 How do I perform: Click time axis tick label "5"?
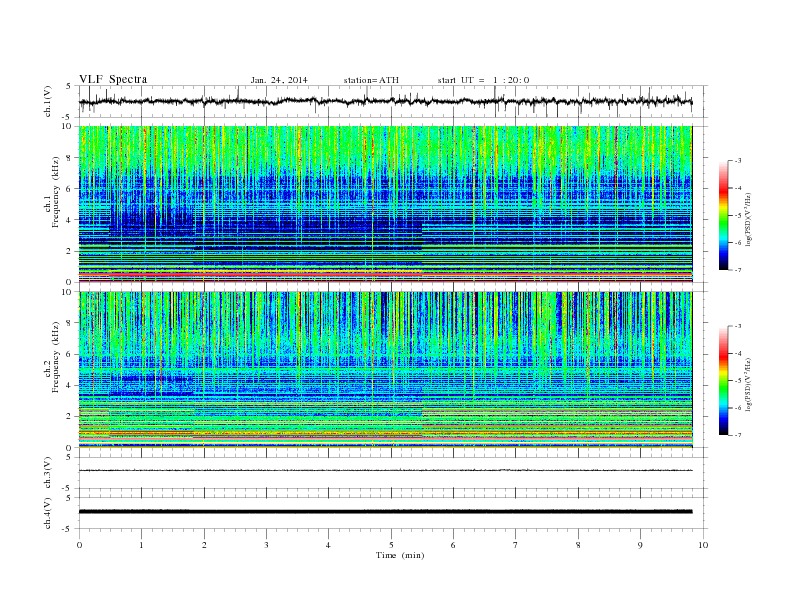391,545
